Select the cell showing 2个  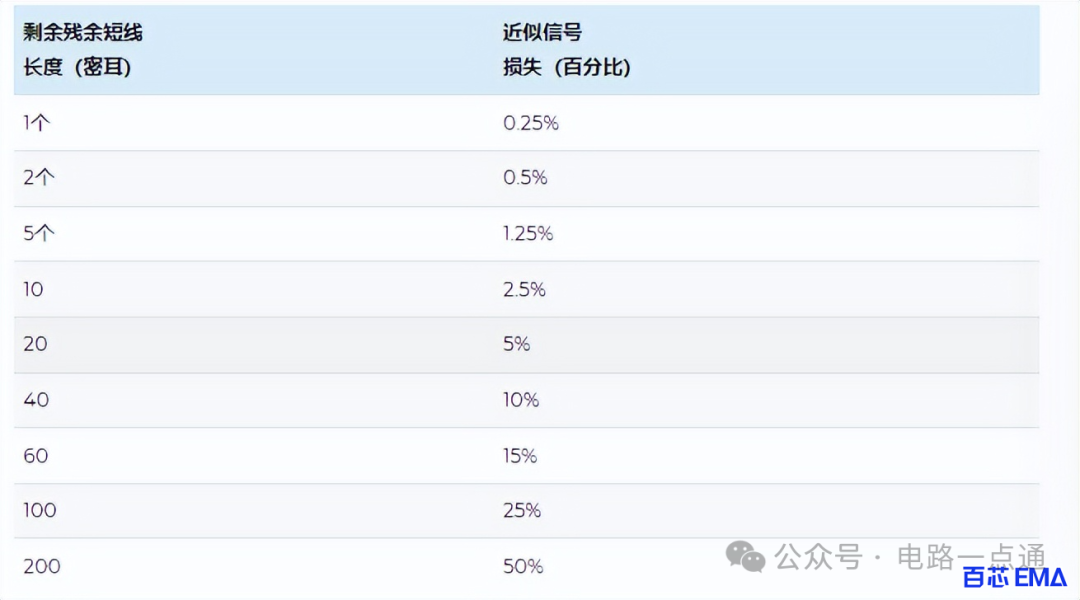pyautogui.click(x=39, y=178)
